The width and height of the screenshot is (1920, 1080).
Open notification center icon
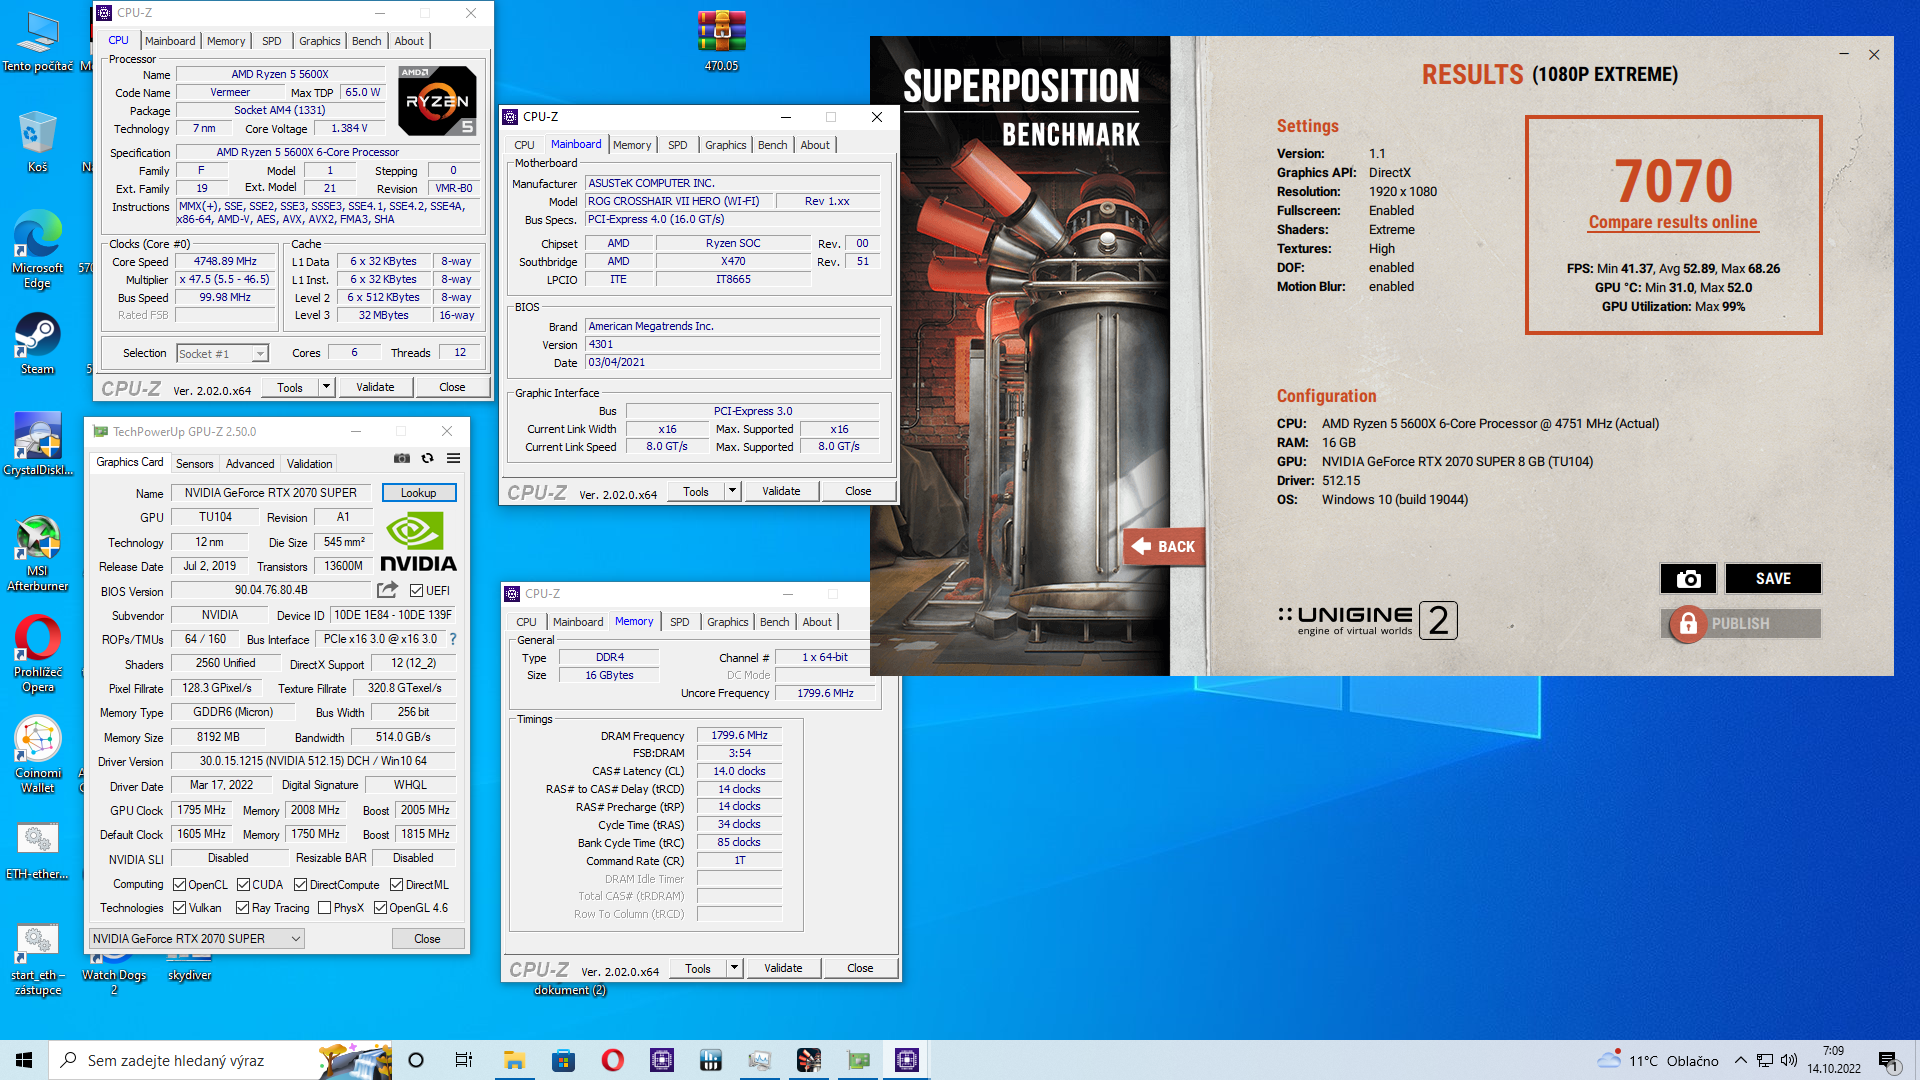tap(1888, 1060)
